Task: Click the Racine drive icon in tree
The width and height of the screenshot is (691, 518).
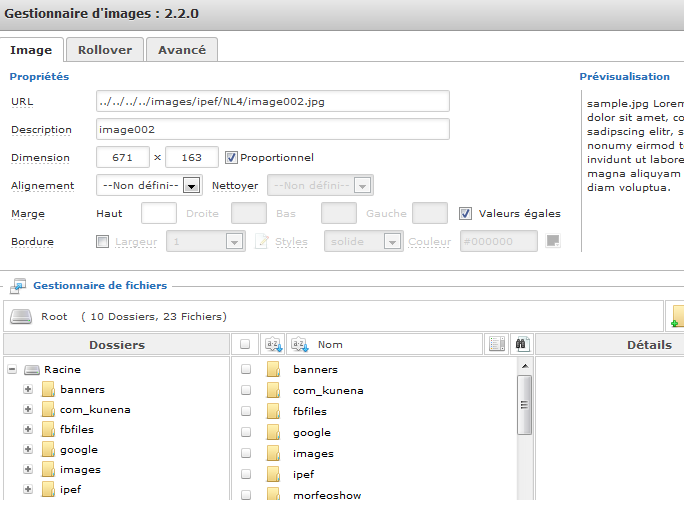Action: tap(32, 369)
